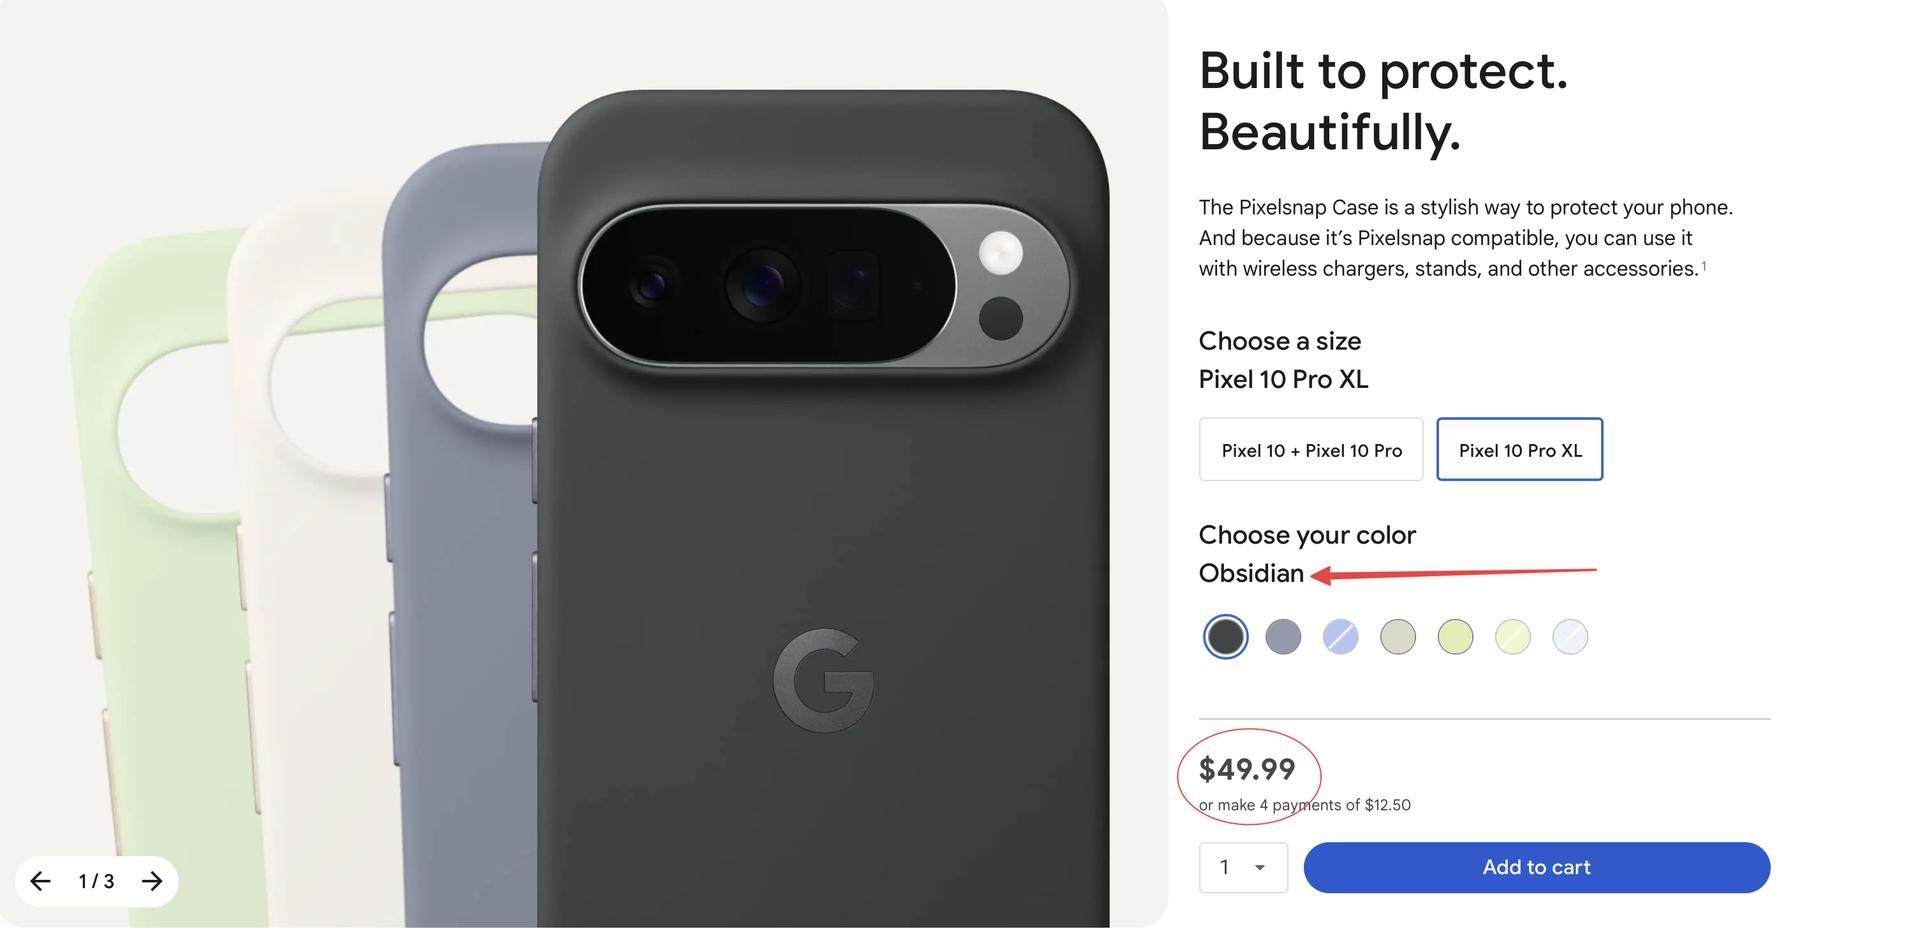The width and height of the screenshot is (1920, 943).
Task: Open the quantity dropdown
Action: (x=1243, y=868)
